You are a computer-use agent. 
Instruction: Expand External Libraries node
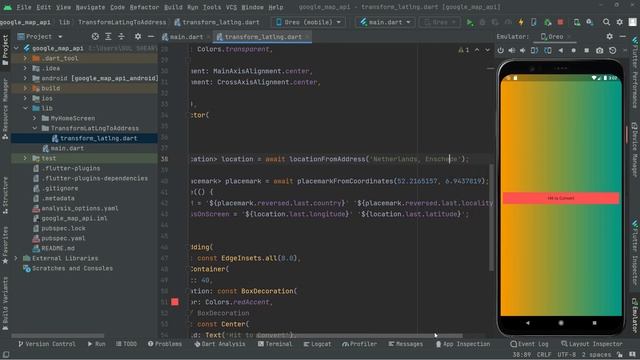pos(16,258)
